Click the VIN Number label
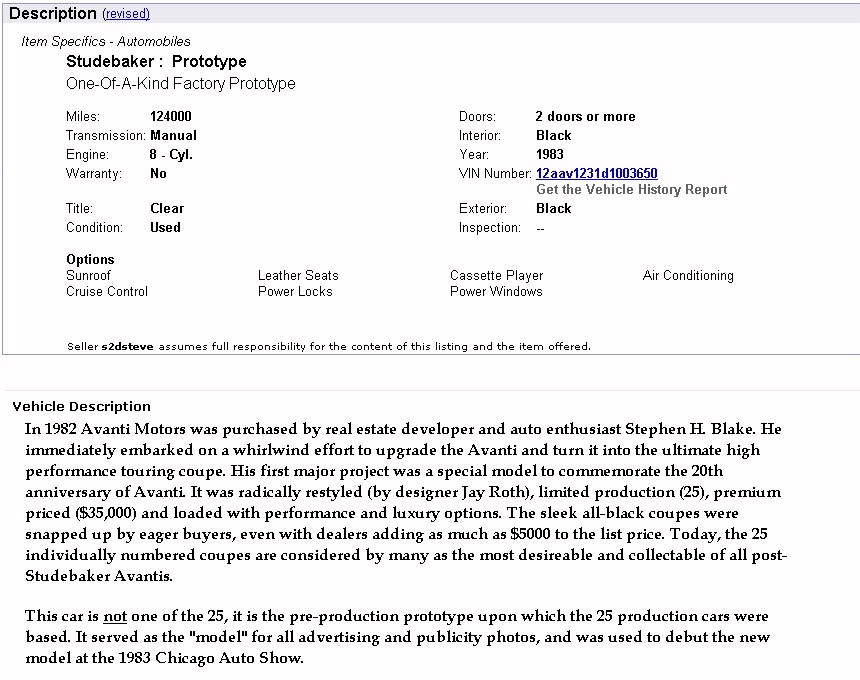Viewport: 860px width, 680px height. click(x=495, y=174)
